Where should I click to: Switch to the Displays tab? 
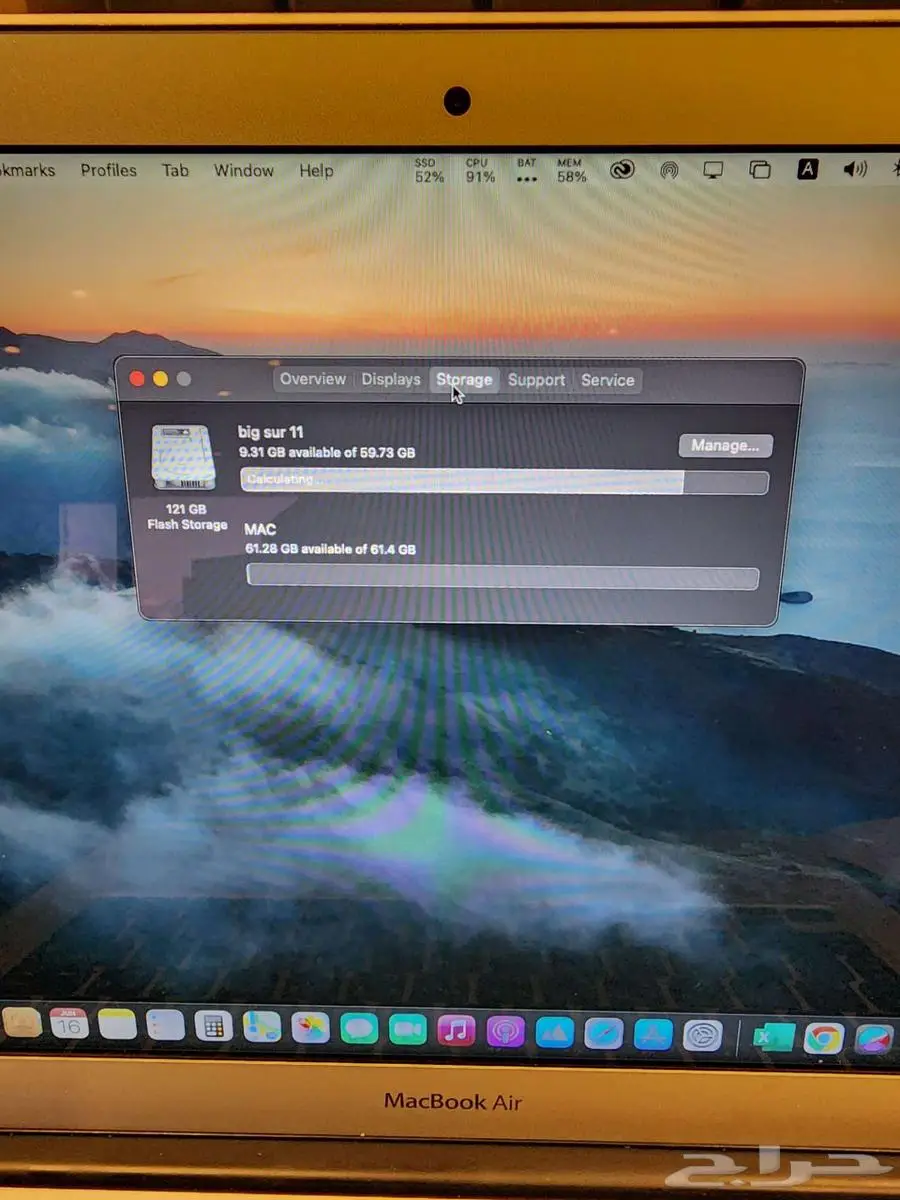(391, 379)
